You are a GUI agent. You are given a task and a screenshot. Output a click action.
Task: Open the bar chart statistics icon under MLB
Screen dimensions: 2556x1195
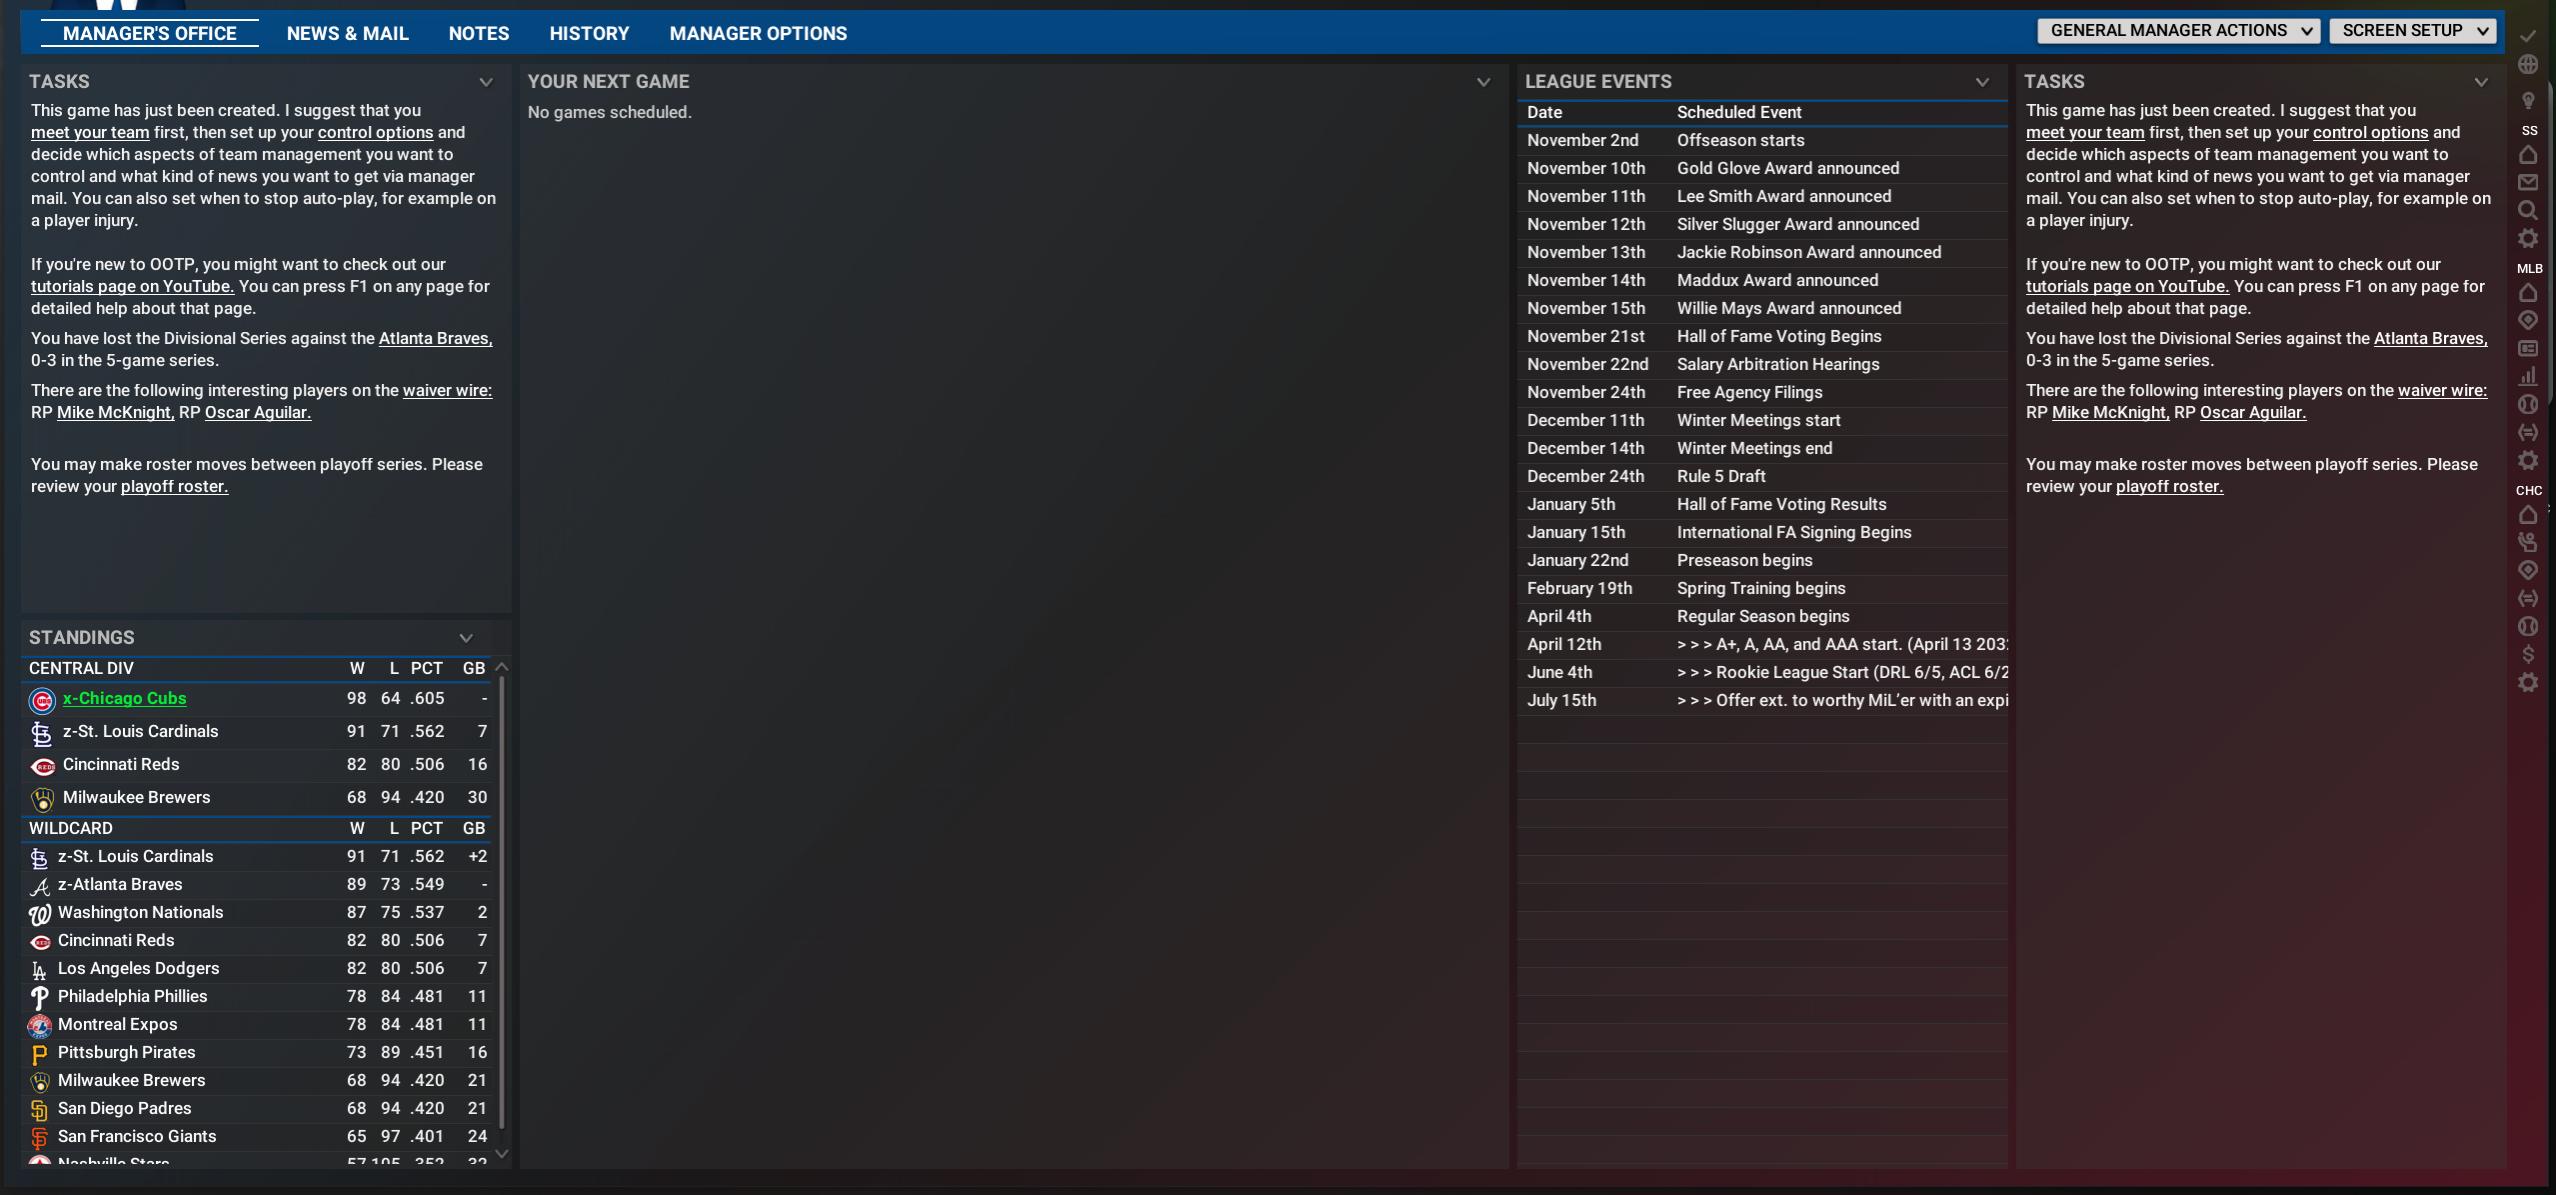(2528, 376)
